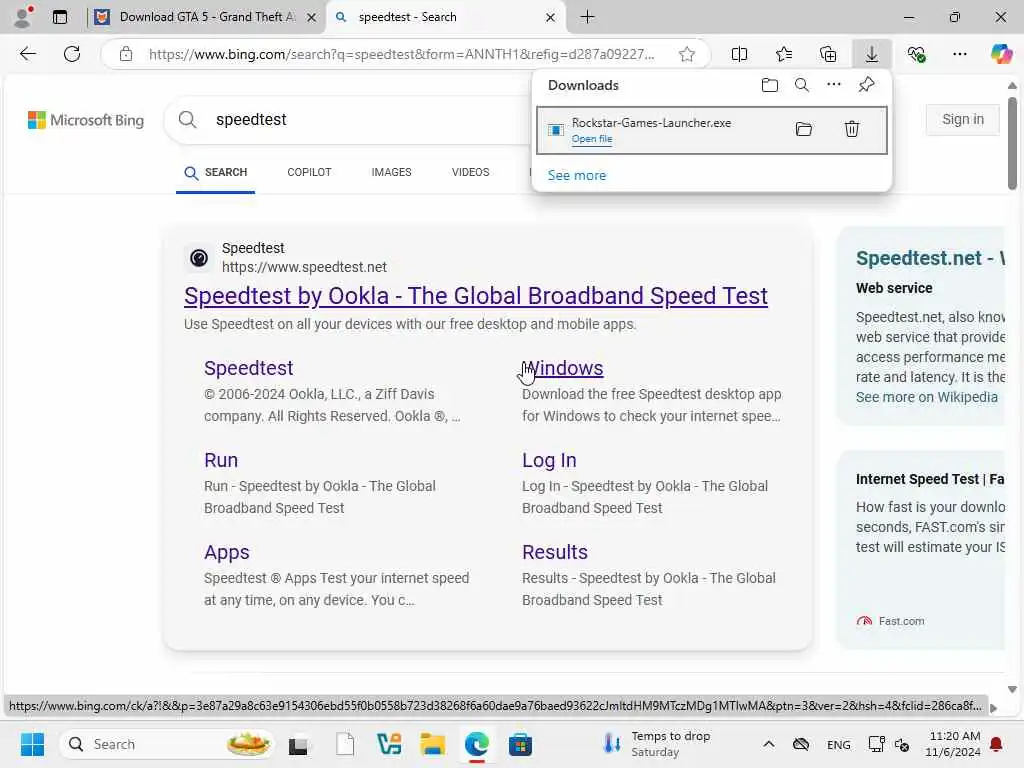
Task: Open the Windows sublink
Action: click(562, 368)
